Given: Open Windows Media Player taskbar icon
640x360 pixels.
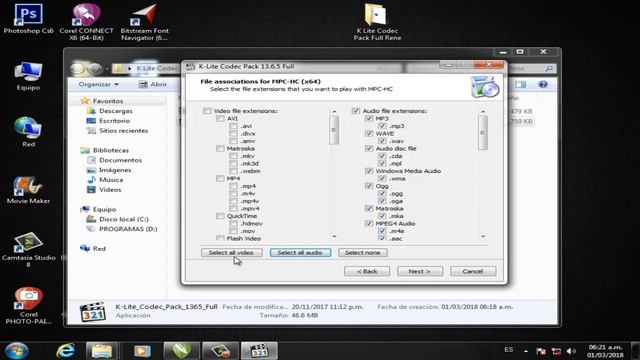Looking at the screenshot, I should click(x=142, y=351).
